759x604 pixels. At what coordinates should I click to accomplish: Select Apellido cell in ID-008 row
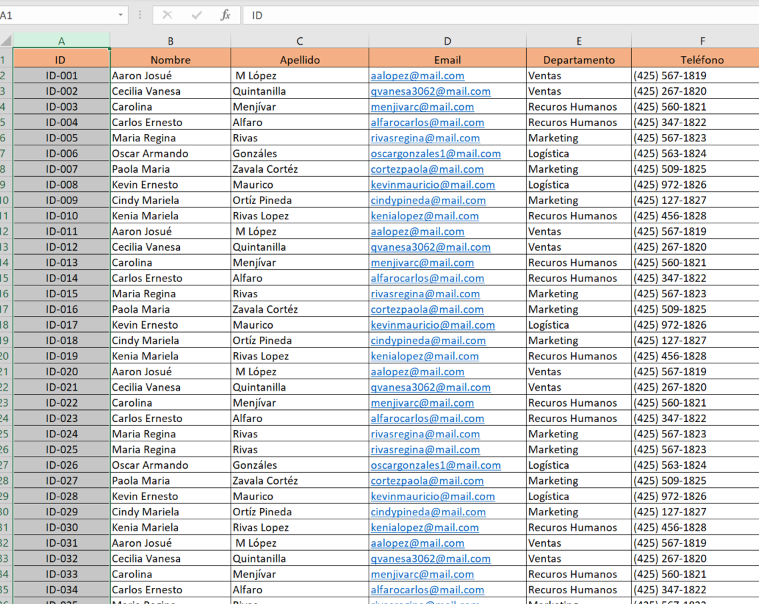(x=300, y=184)
